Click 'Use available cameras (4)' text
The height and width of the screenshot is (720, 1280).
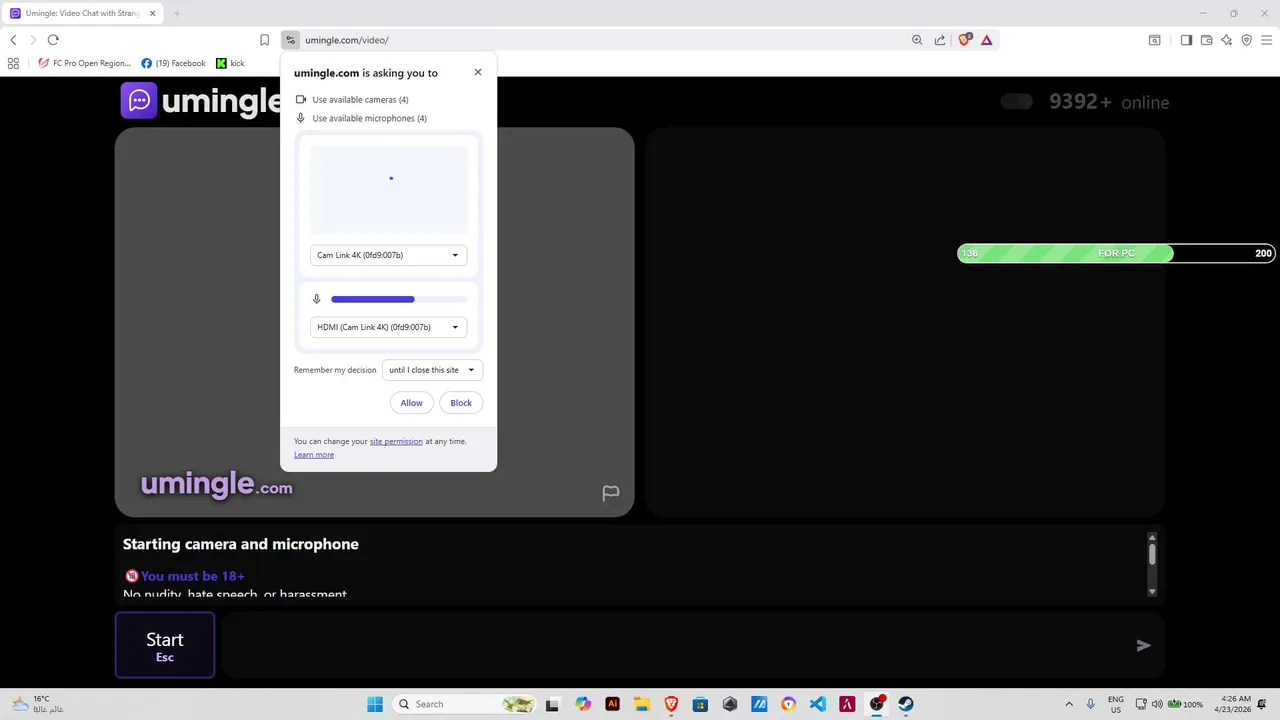pyautogui.click(x=360, y=100)
